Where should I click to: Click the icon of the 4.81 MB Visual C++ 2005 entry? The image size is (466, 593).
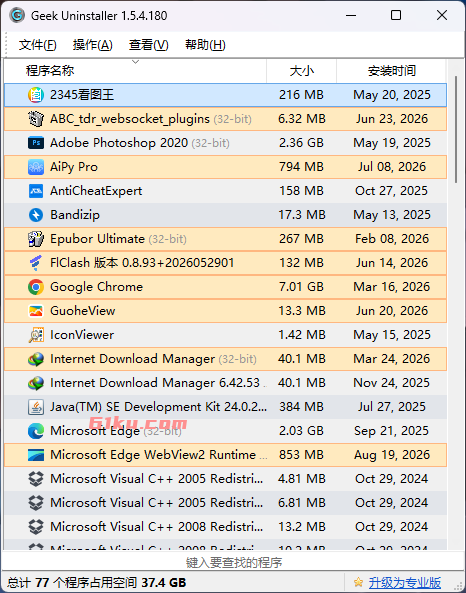(x=36, y=479)
